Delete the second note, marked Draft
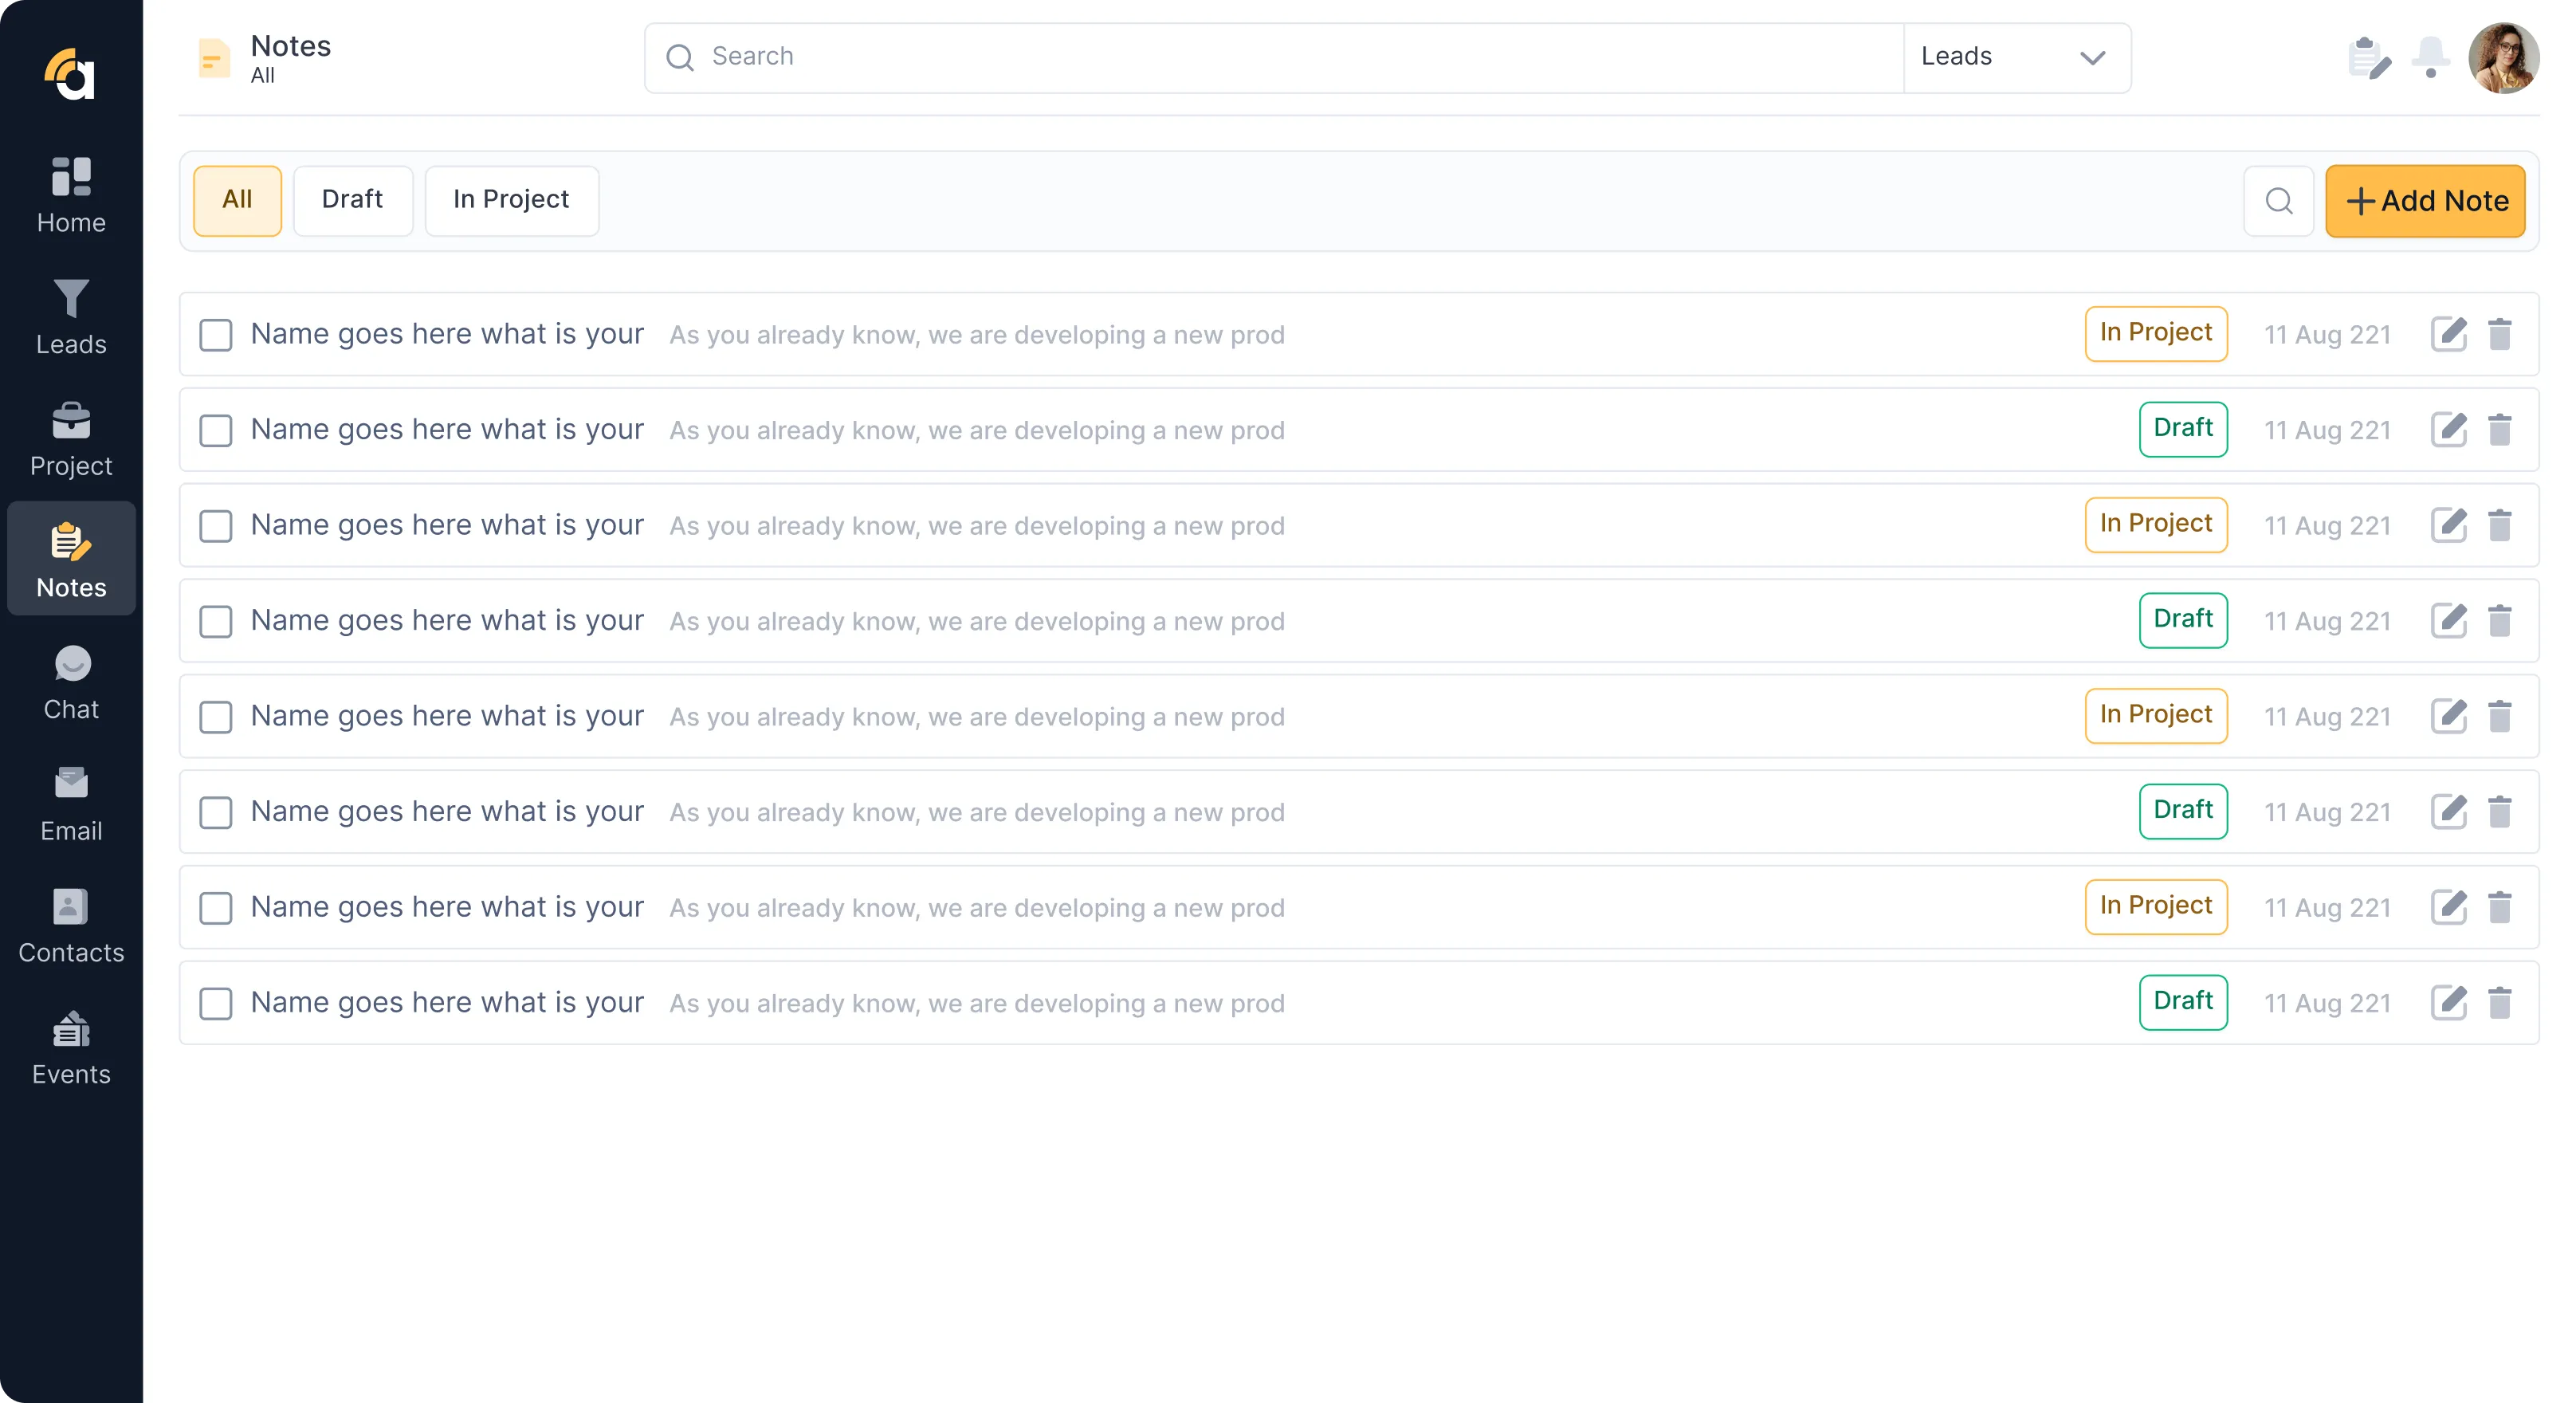The image size is (2576, 1403). pos(2500,430)
